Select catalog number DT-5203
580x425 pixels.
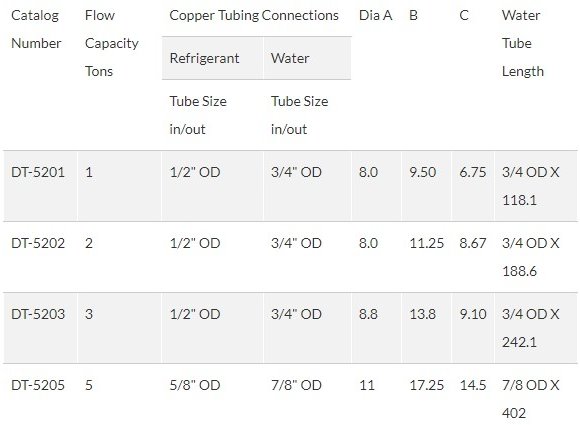tap(38, 314)
